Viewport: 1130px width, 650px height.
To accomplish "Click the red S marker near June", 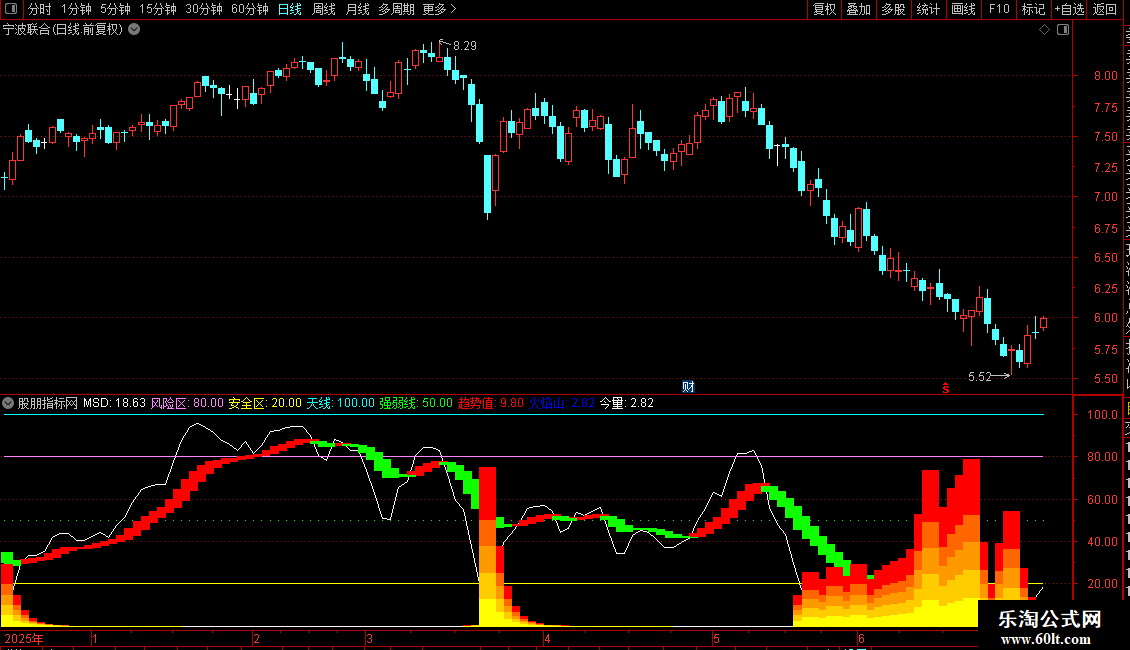I will [x=946, y=388].
